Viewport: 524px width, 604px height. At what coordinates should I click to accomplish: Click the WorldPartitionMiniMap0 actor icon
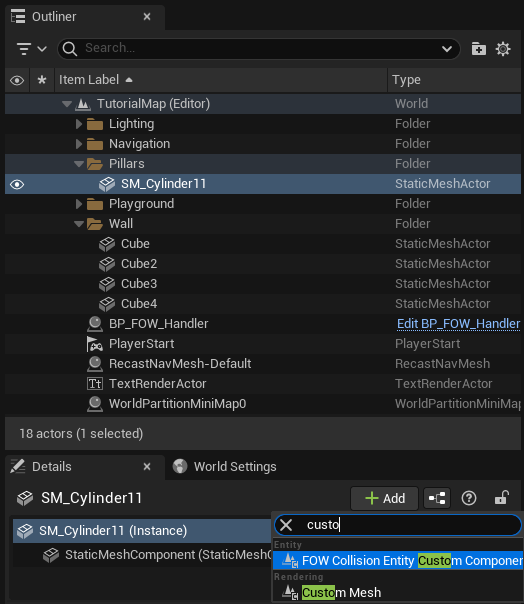pyautogui.click(x=95, y=404)
